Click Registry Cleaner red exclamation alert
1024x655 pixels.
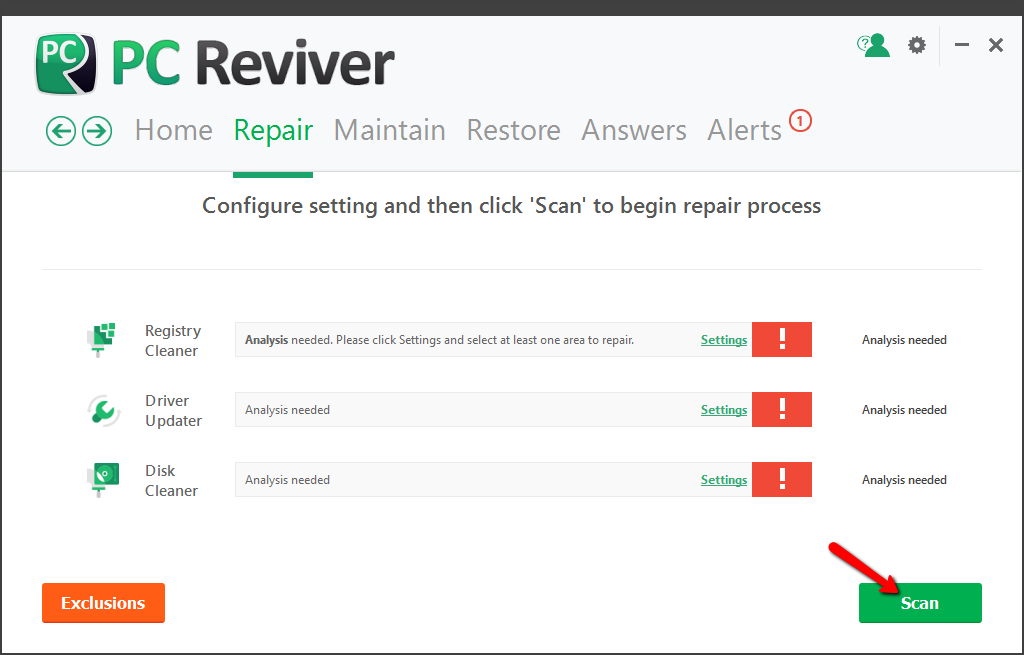click(x=782, y=340)
